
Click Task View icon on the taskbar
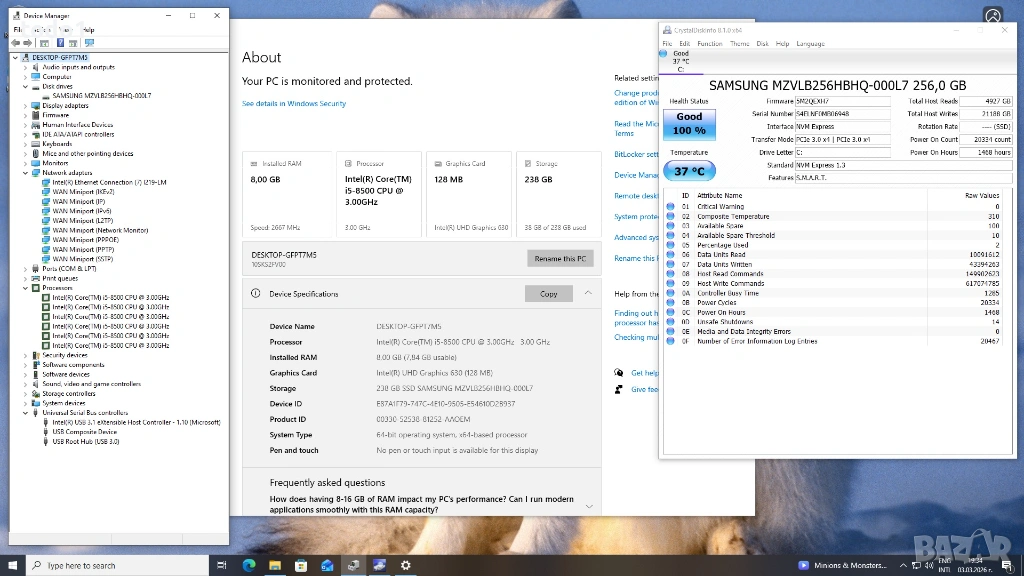[222, 565]
